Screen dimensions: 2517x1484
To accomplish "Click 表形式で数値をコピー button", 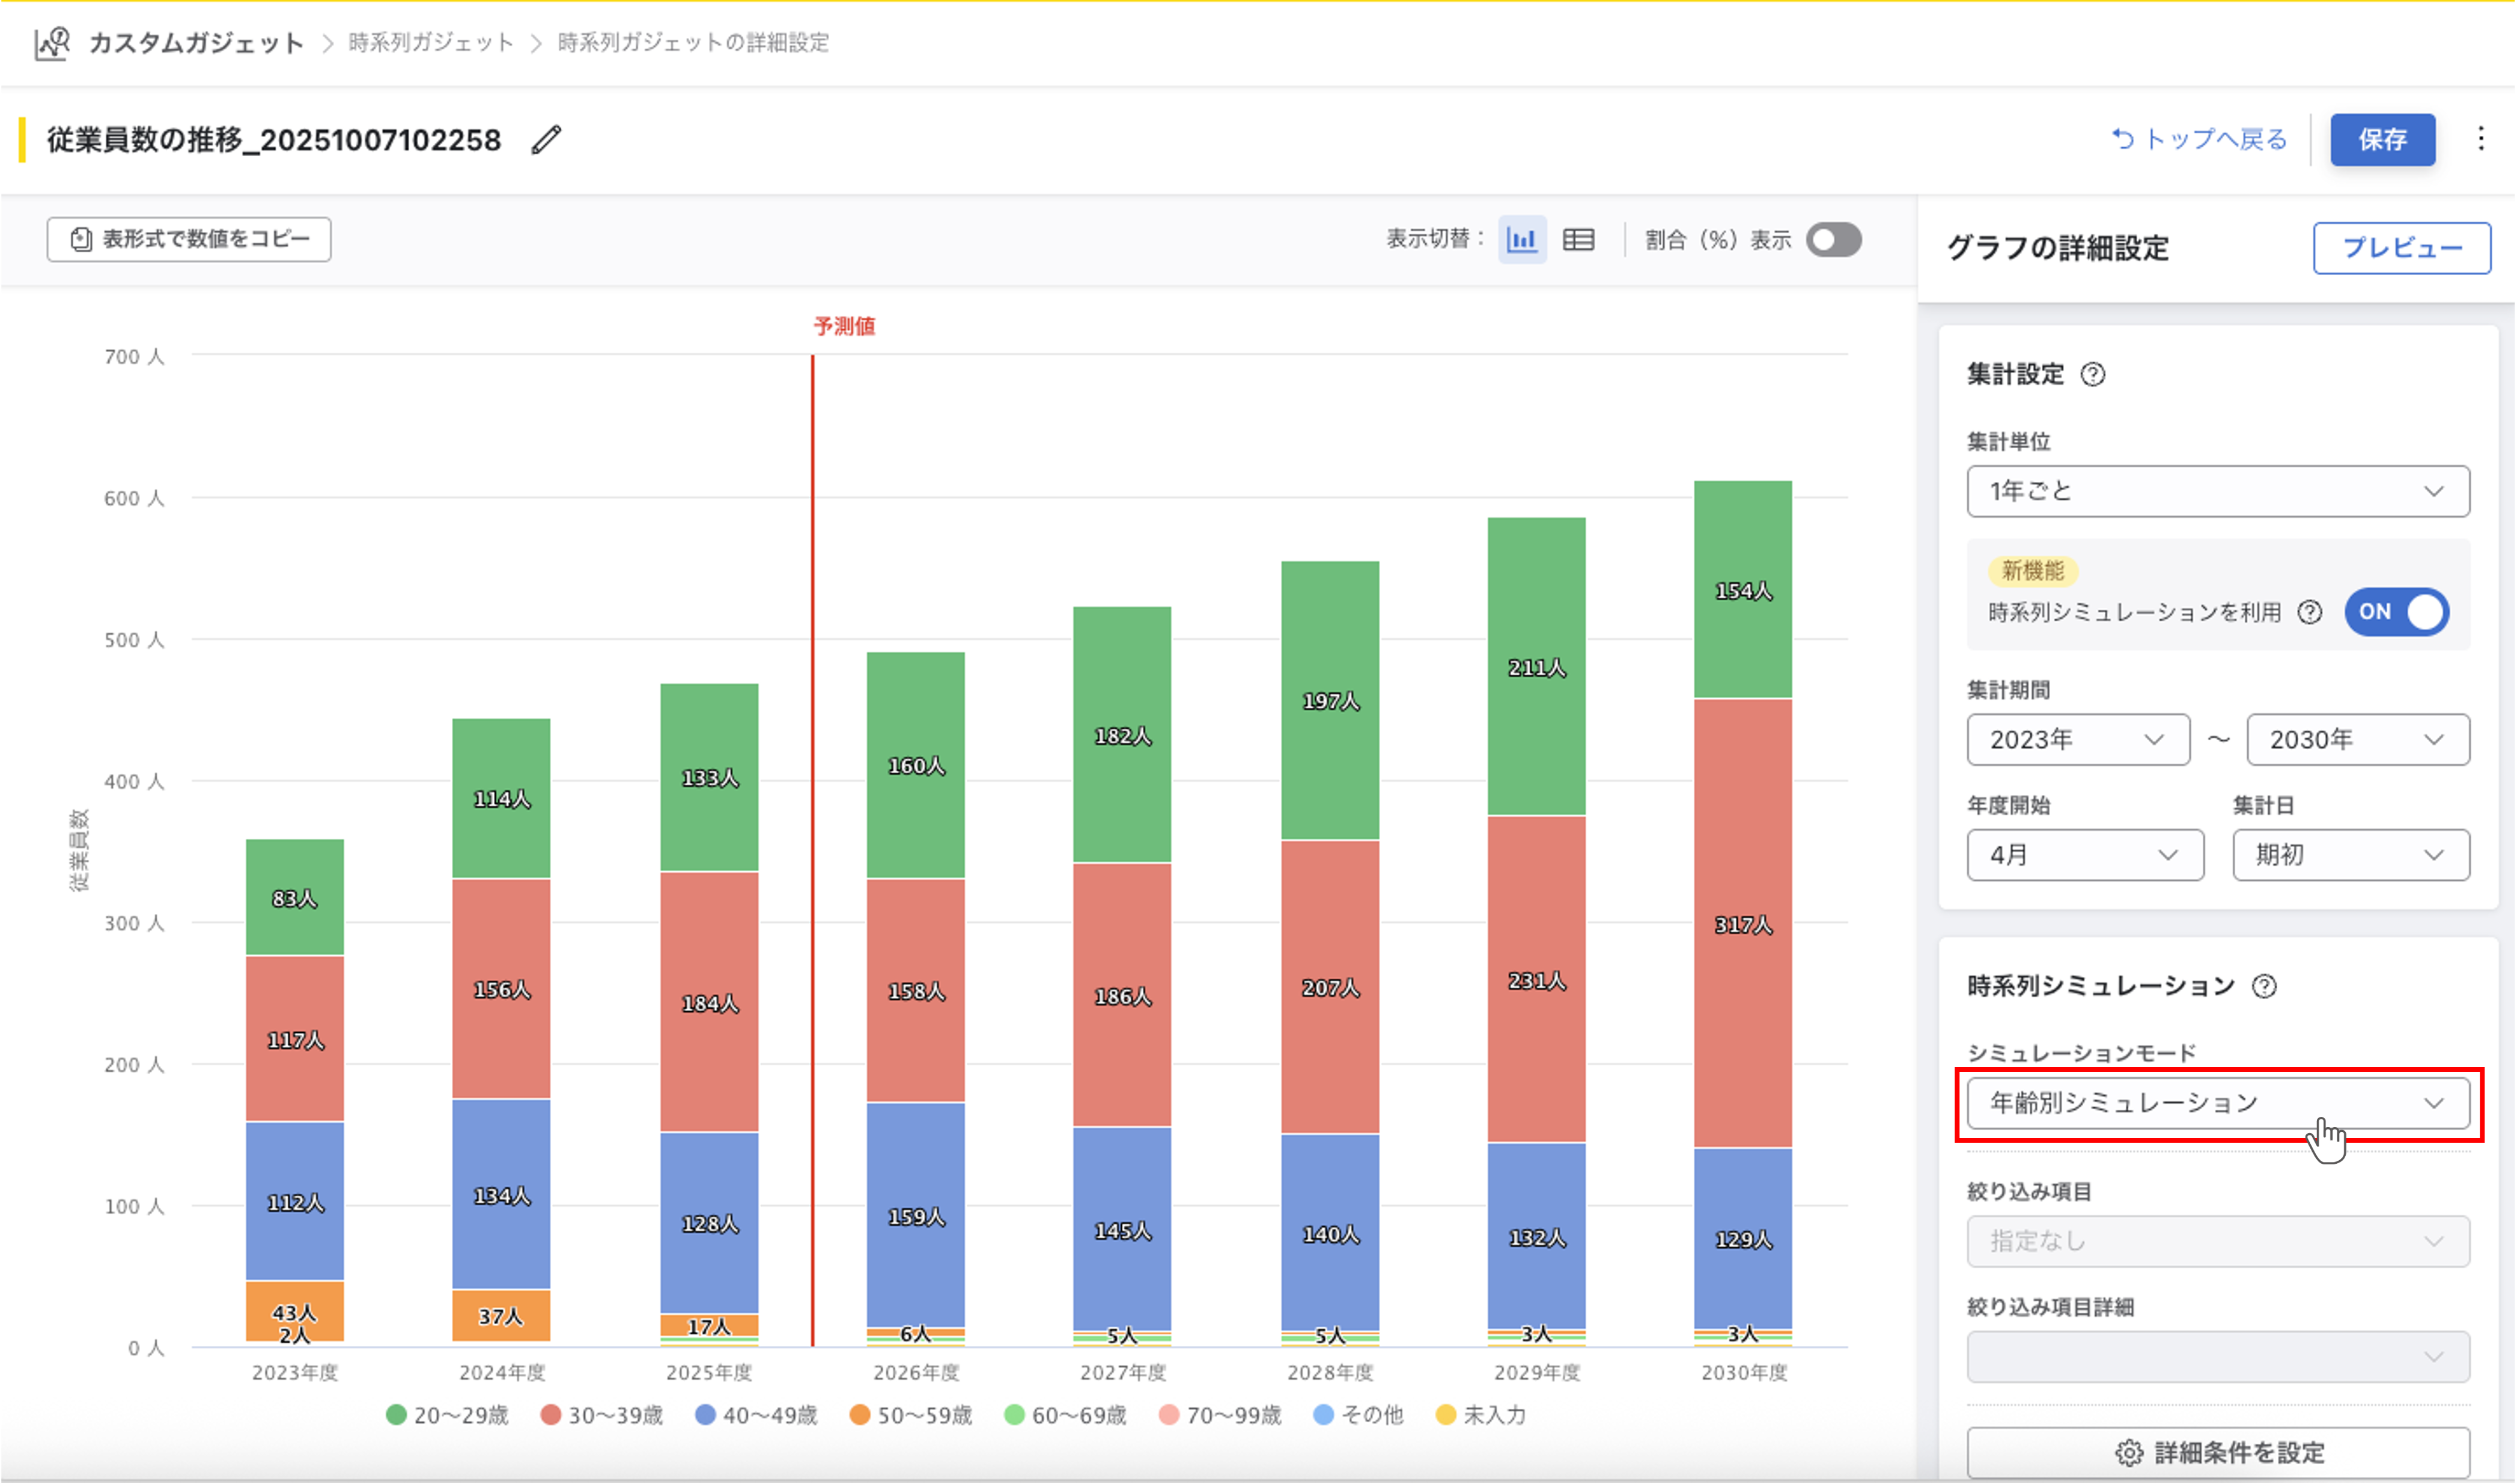I will (x=189, y=240).
